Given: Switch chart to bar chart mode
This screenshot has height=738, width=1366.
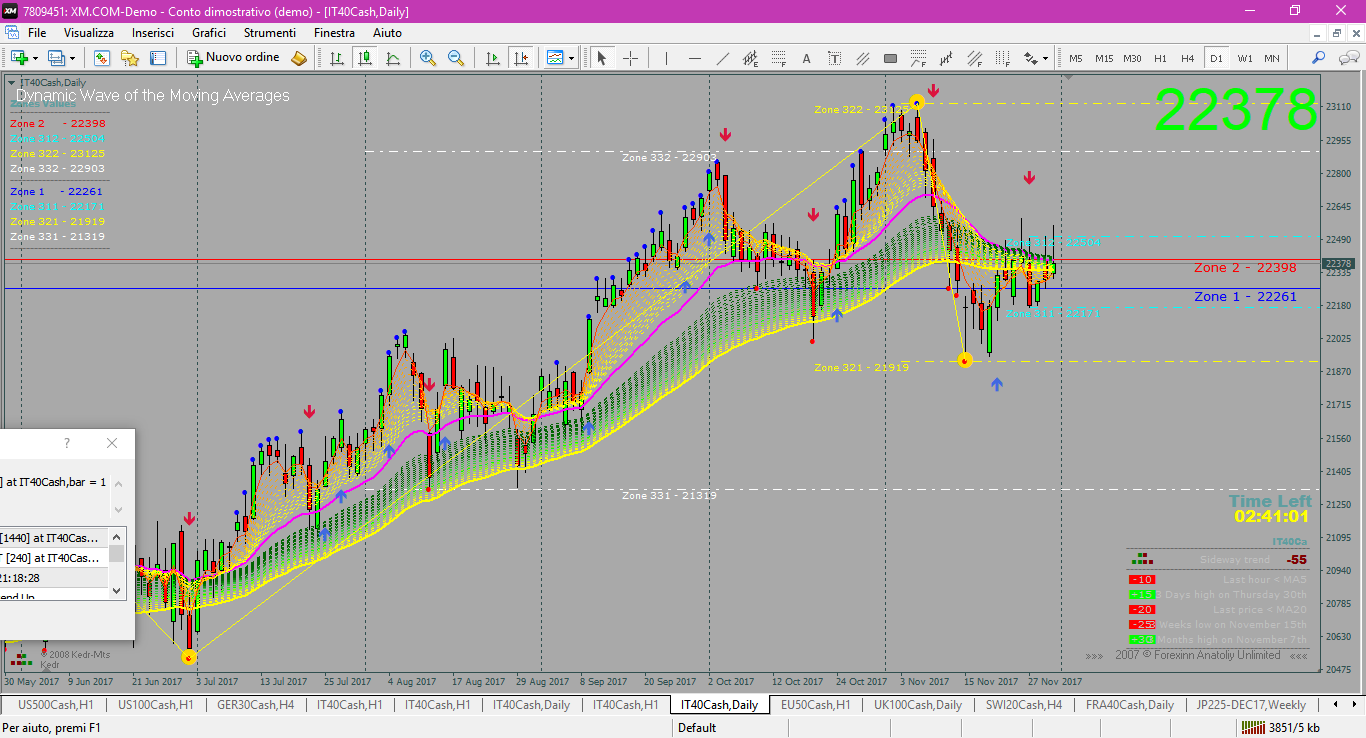Looking at the screenshot, I should [x=337, y=58].
